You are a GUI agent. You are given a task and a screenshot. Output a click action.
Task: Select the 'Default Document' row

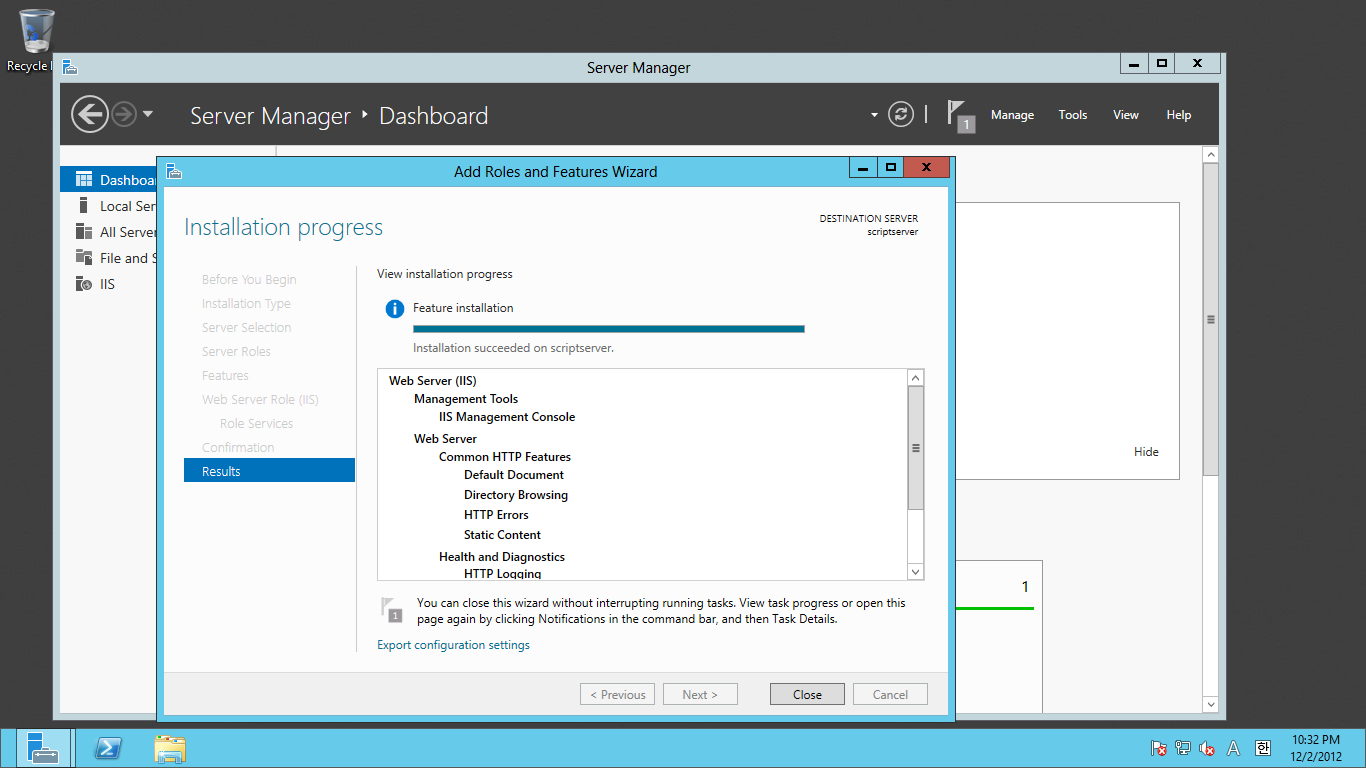coord(514,475)
